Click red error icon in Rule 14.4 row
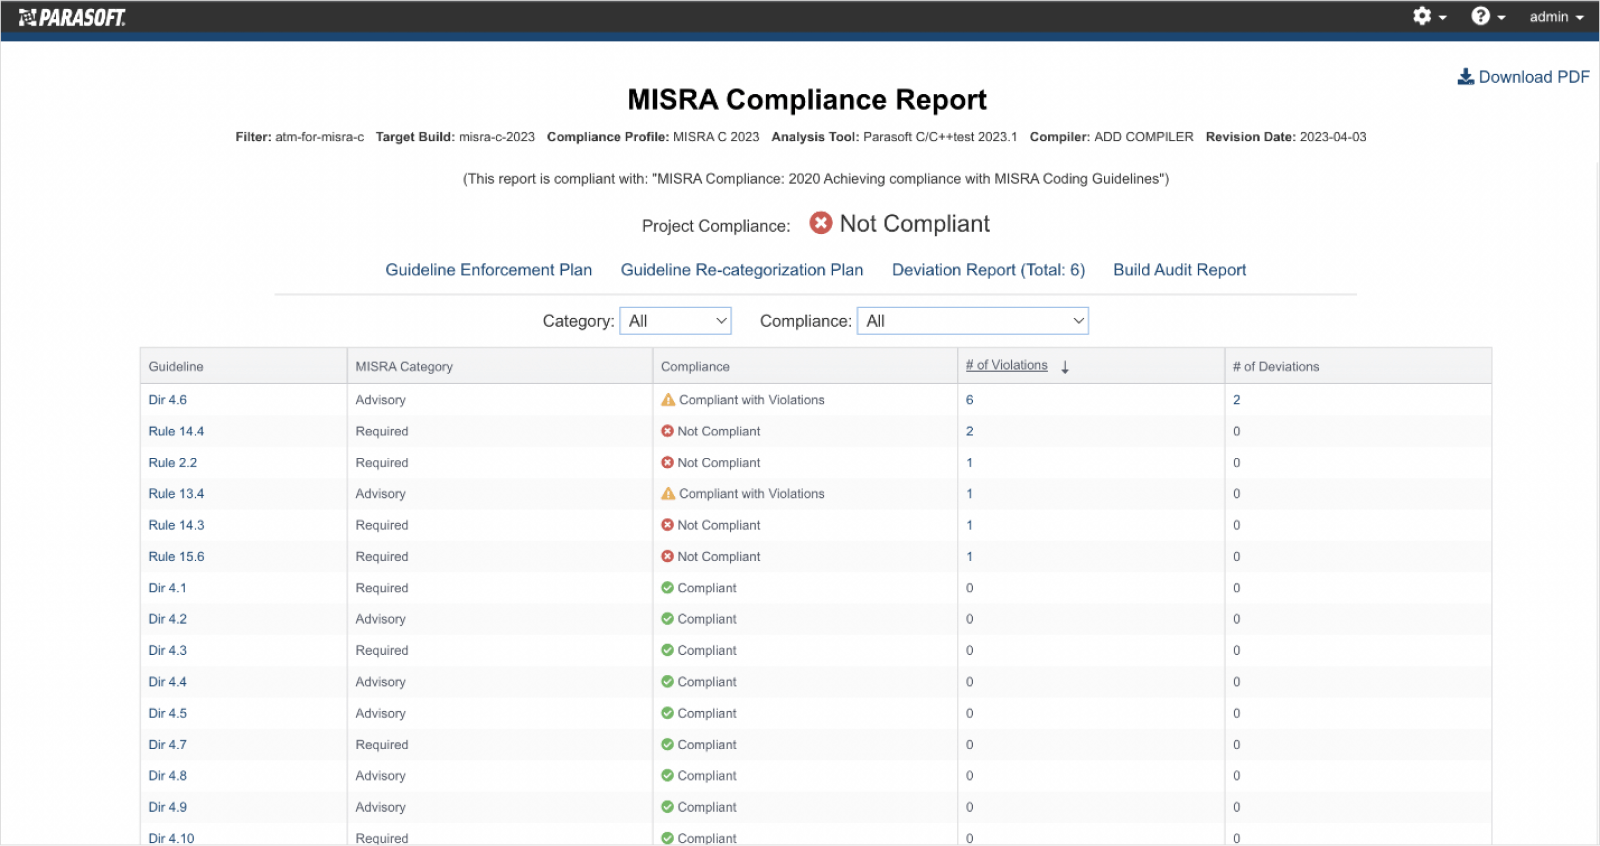 pos(667,431)
